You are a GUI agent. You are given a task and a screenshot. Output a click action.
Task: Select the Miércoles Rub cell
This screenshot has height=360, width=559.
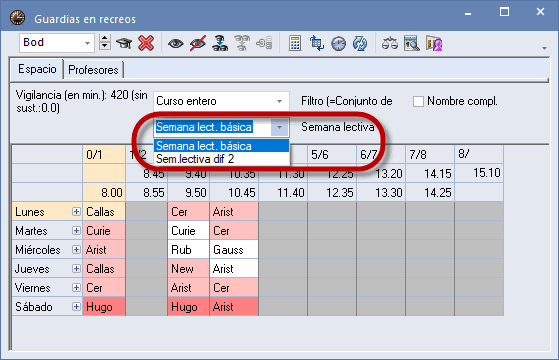tap(189, 250)
